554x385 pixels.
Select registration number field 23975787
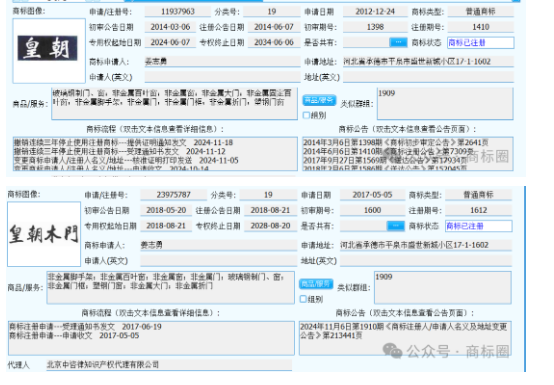[x=173, y=195]
